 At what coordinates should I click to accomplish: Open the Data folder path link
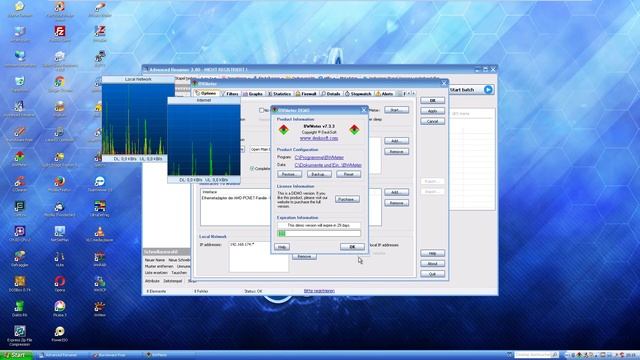[328, 165]
